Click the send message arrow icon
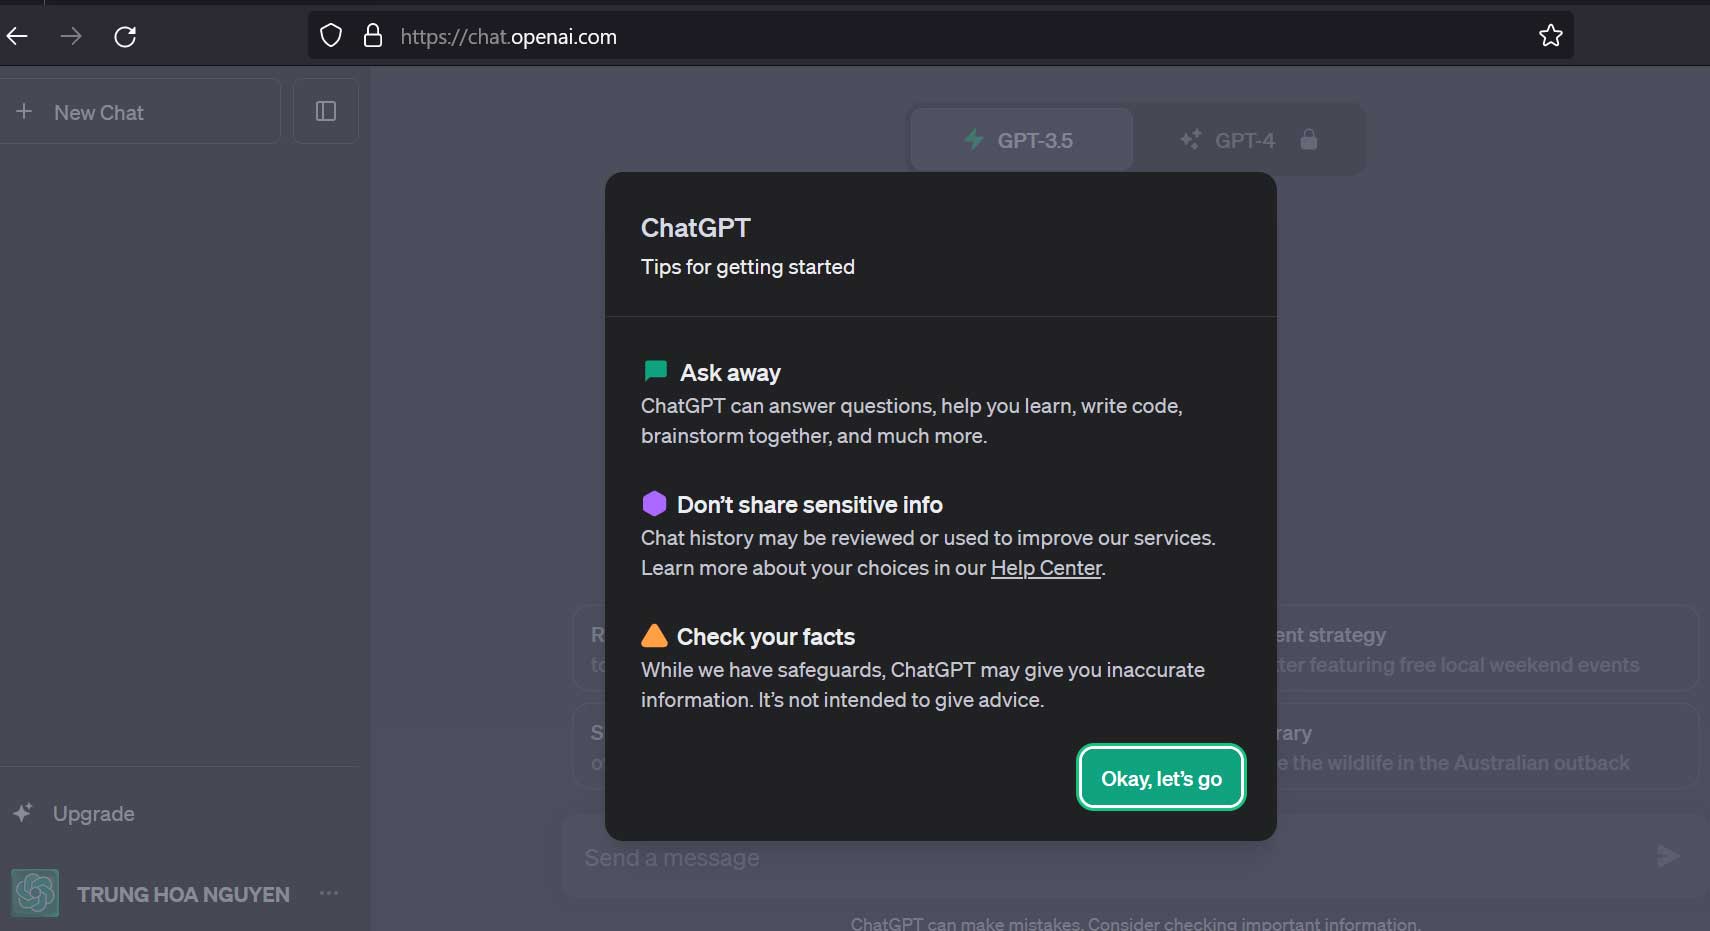This screenshot has width=1710, height=931. (1667, 856)
